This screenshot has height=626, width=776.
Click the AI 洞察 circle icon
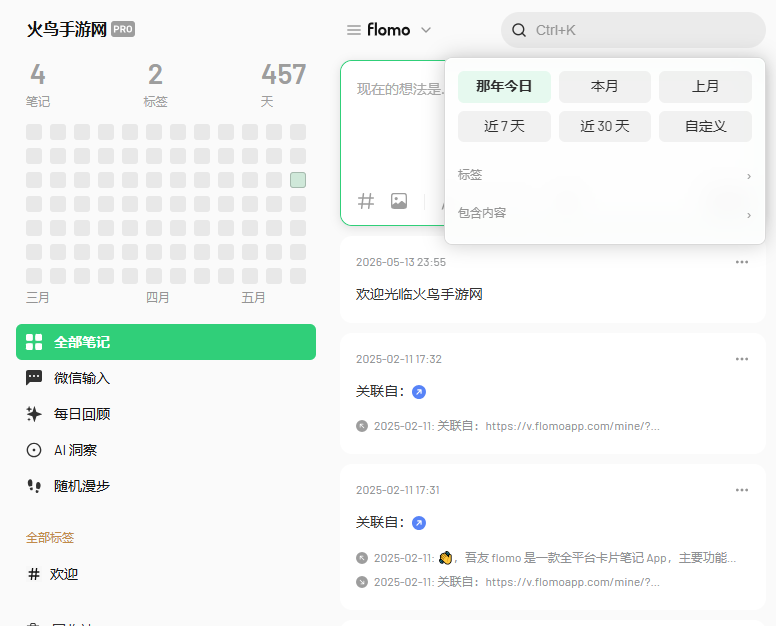coord(34,450)
